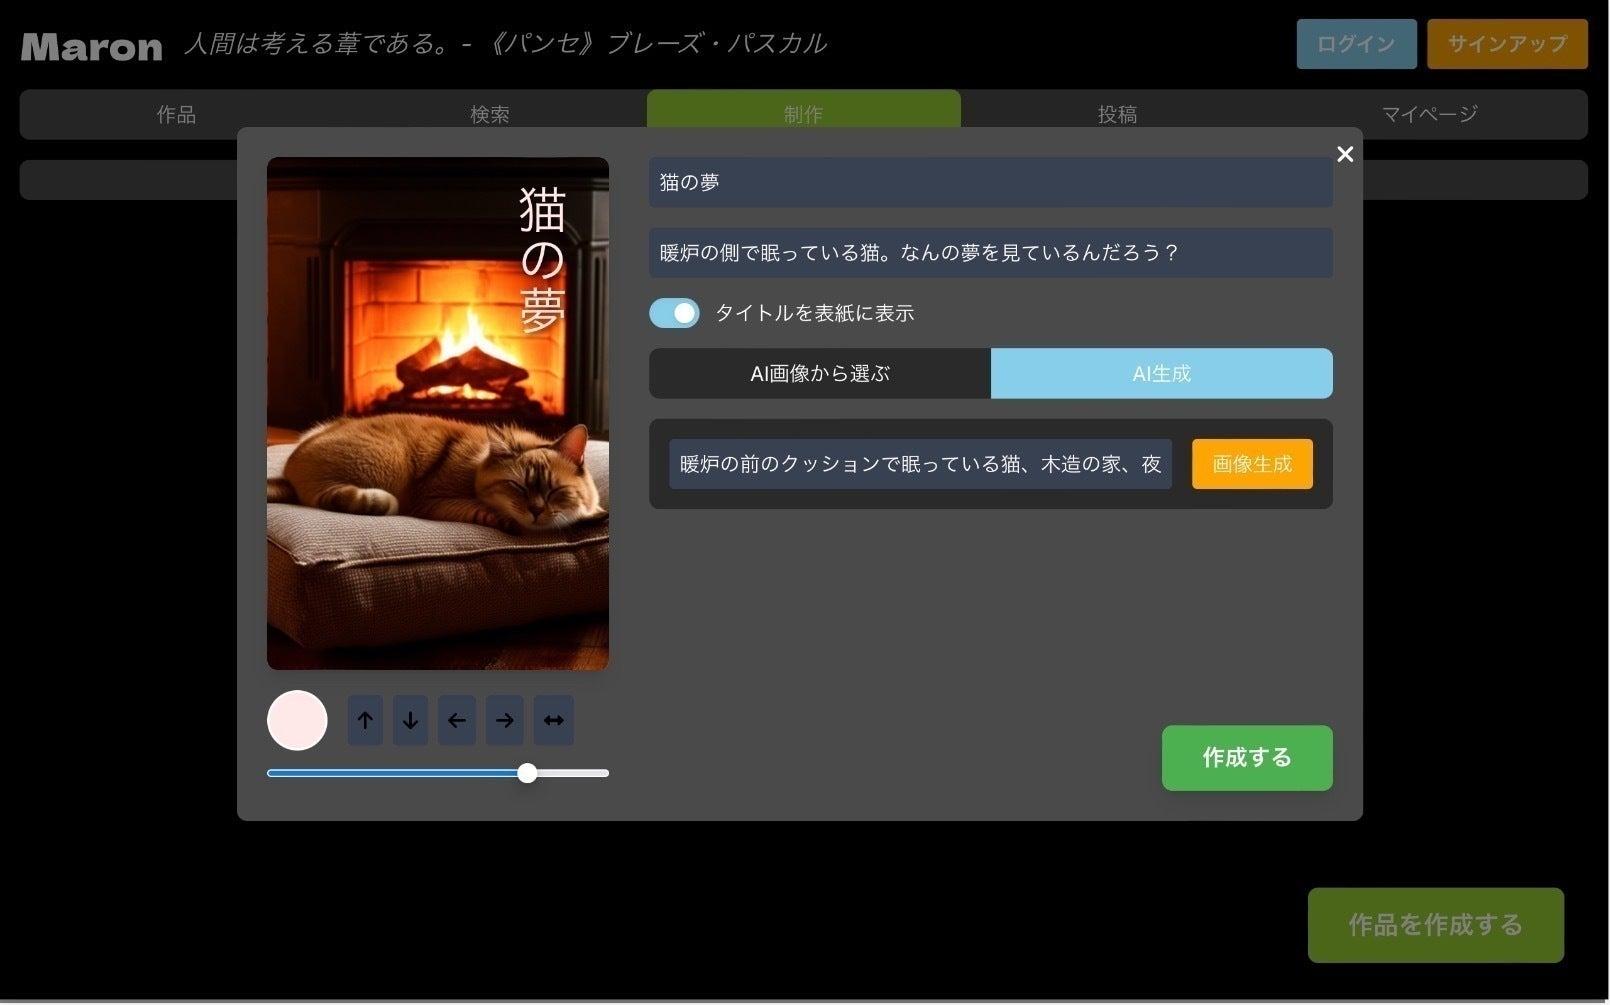Viewport: 1610px width, 1005px height.
Task: Click the down arrow title position icon
Action: click(x=410, y=720)
